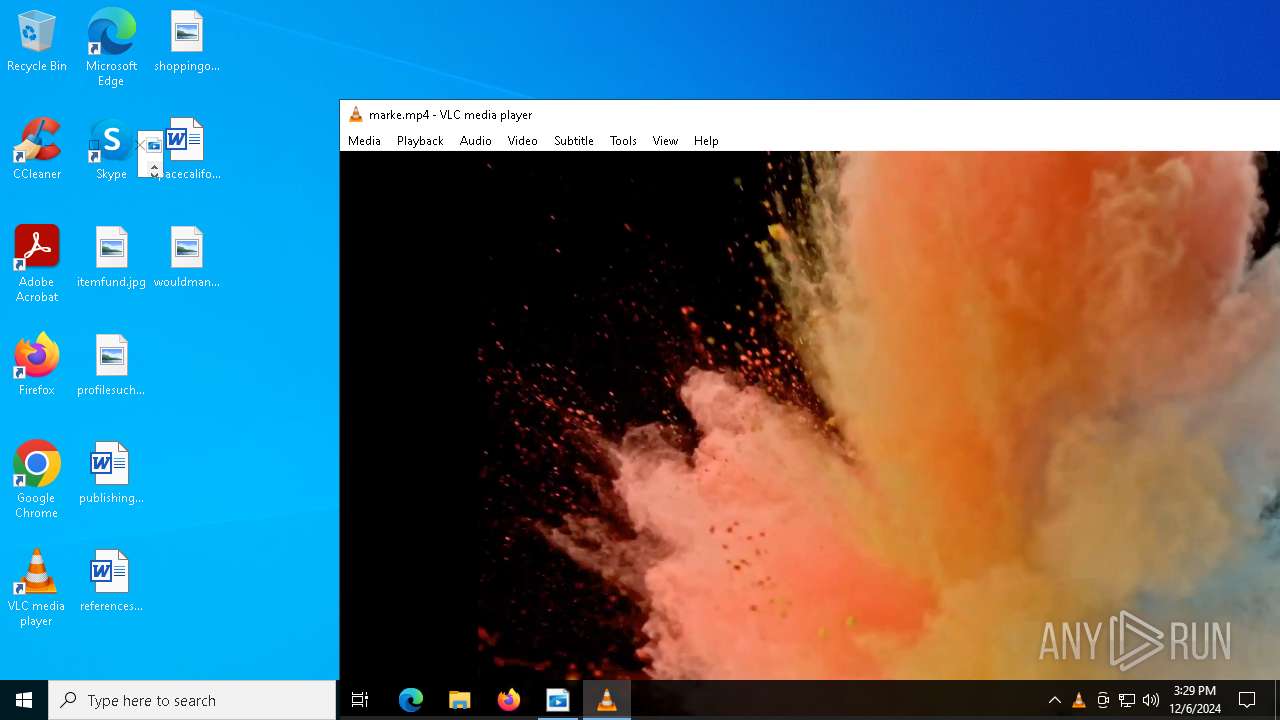1280x720 pixels.
Task: Select the profilesuch... image file icon
Action: tap(111, 366)
